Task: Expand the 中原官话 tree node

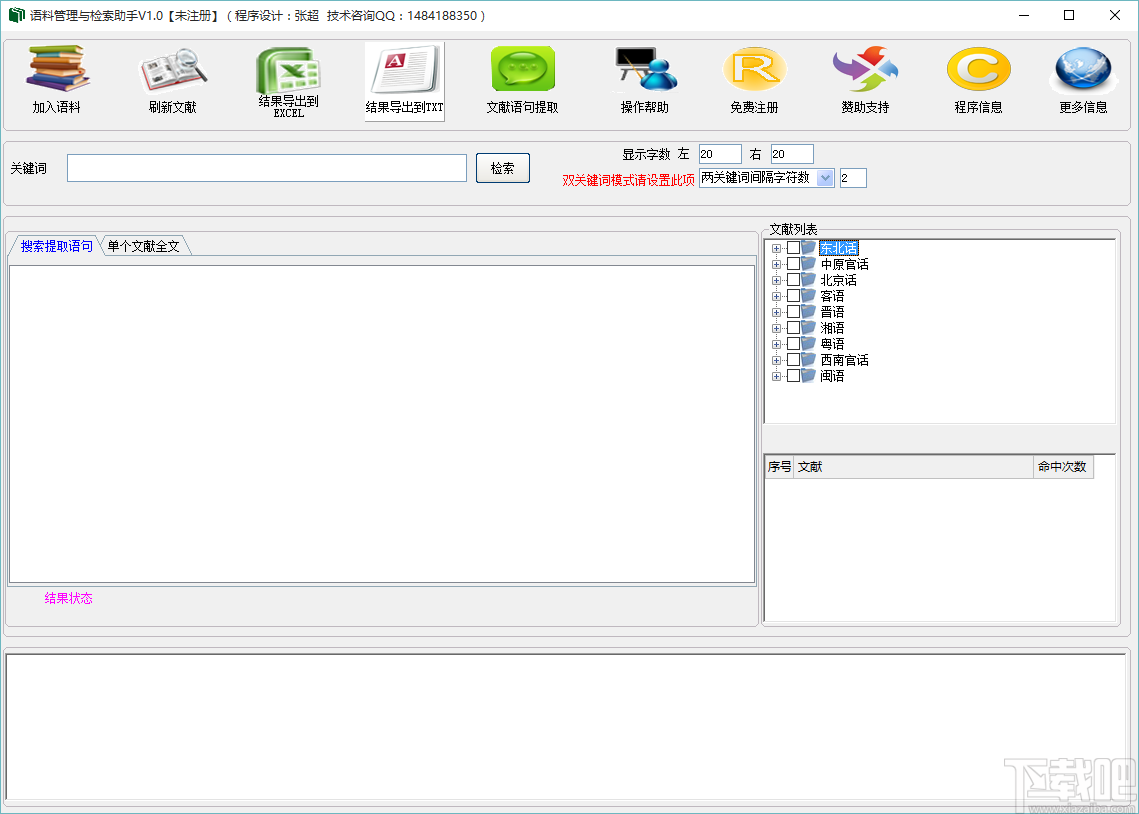Action: 777,264
